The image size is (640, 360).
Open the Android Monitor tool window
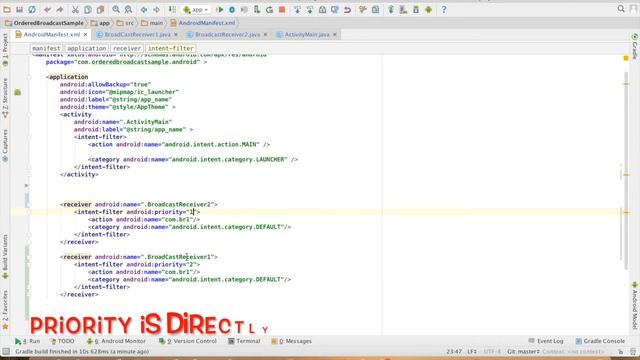tap(116, 341)
